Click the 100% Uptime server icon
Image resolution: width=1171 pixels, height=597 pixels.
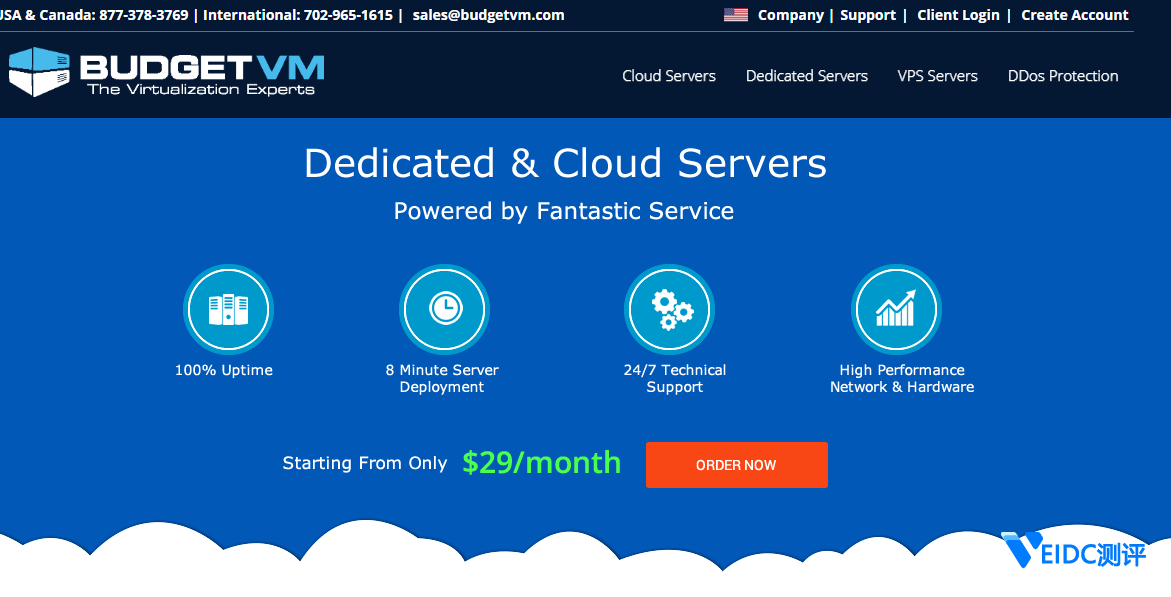pos(228,309)
